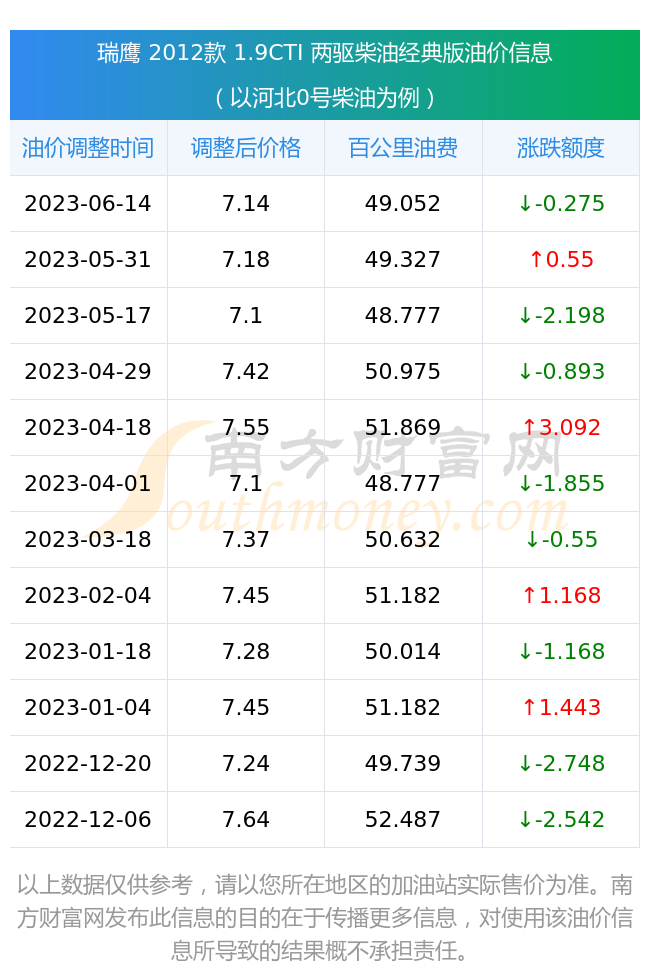The image size is (650, 977).
Task: Click the price 7.28 cell
Action: coord(246,652)
